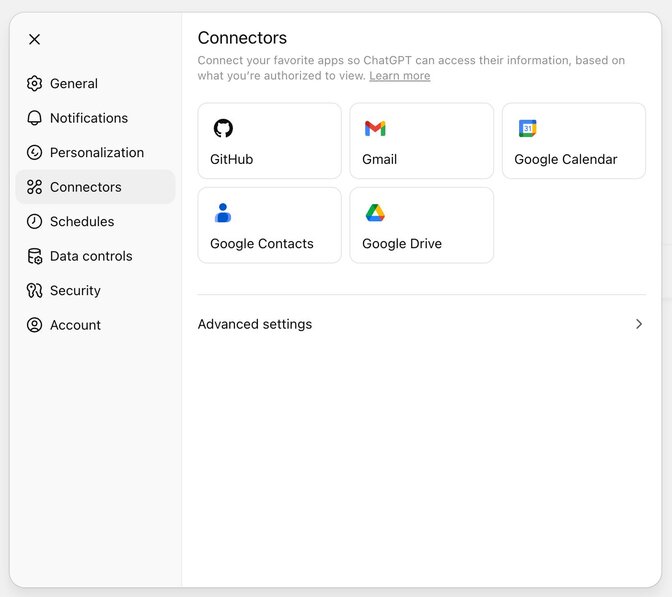Follow the Learn more link
This screenshot has width=672, height=597.
[400, 76]
